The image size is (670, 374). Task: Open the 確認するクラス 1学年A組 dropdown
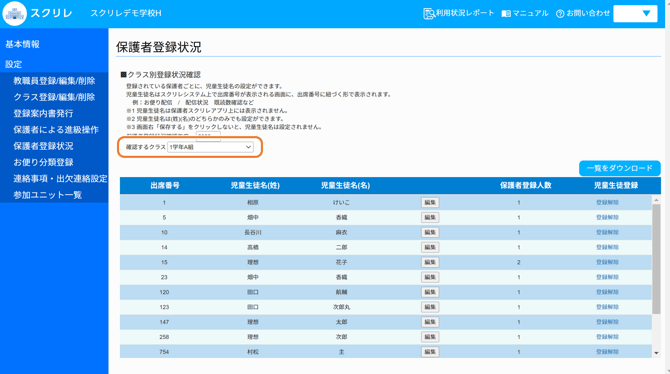pos(210,147)
